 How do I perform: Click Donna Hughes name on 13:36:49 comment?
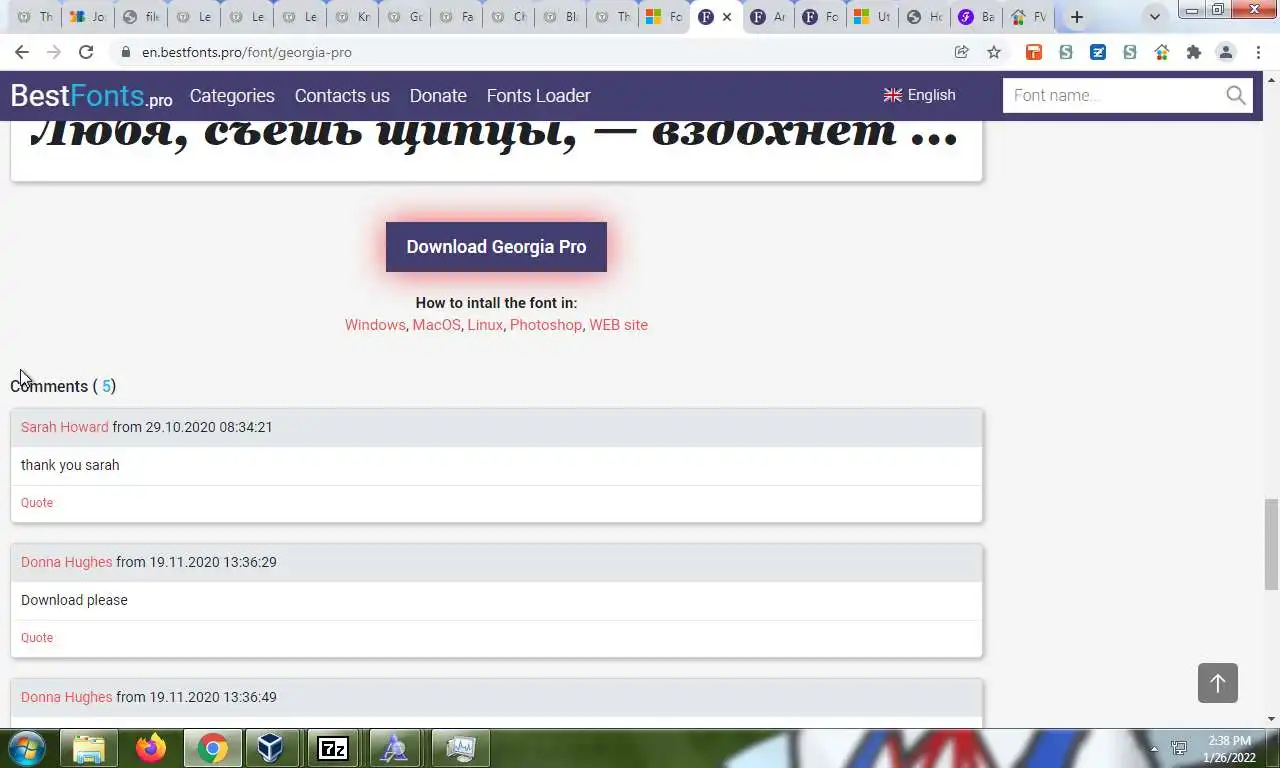(67, 697)
